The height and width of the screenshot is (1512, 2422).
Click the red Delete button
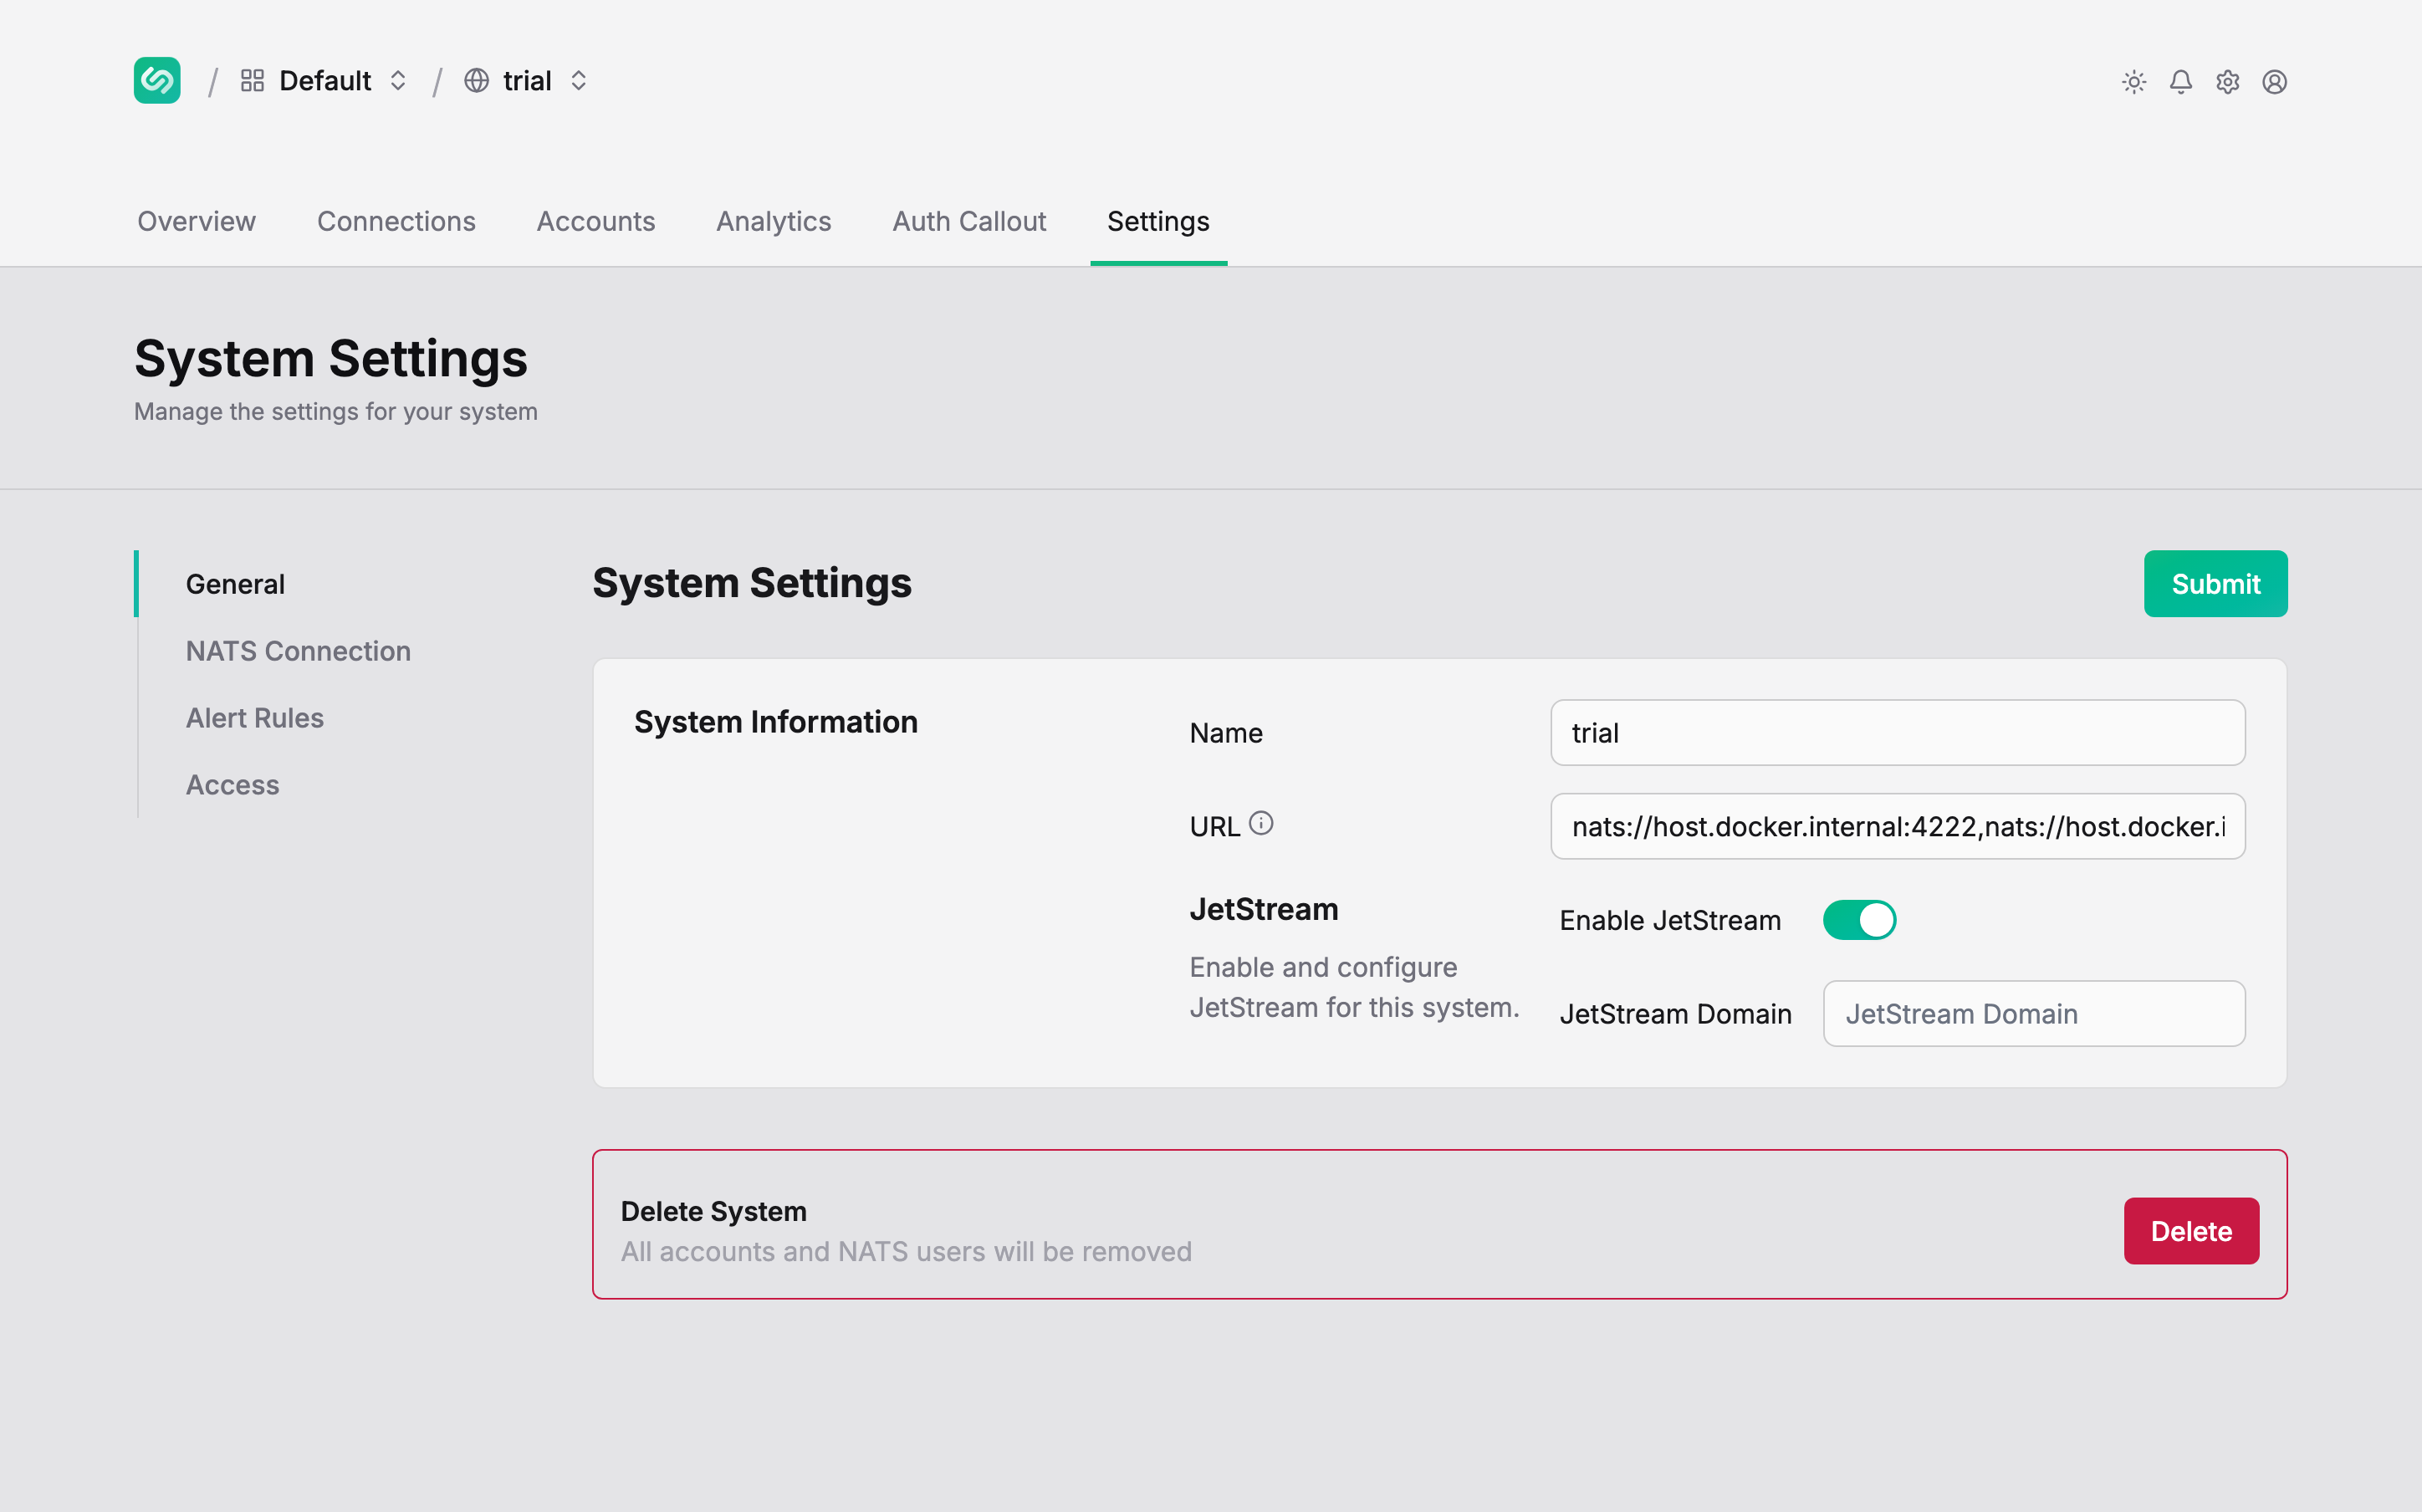pos(2191,1231)
